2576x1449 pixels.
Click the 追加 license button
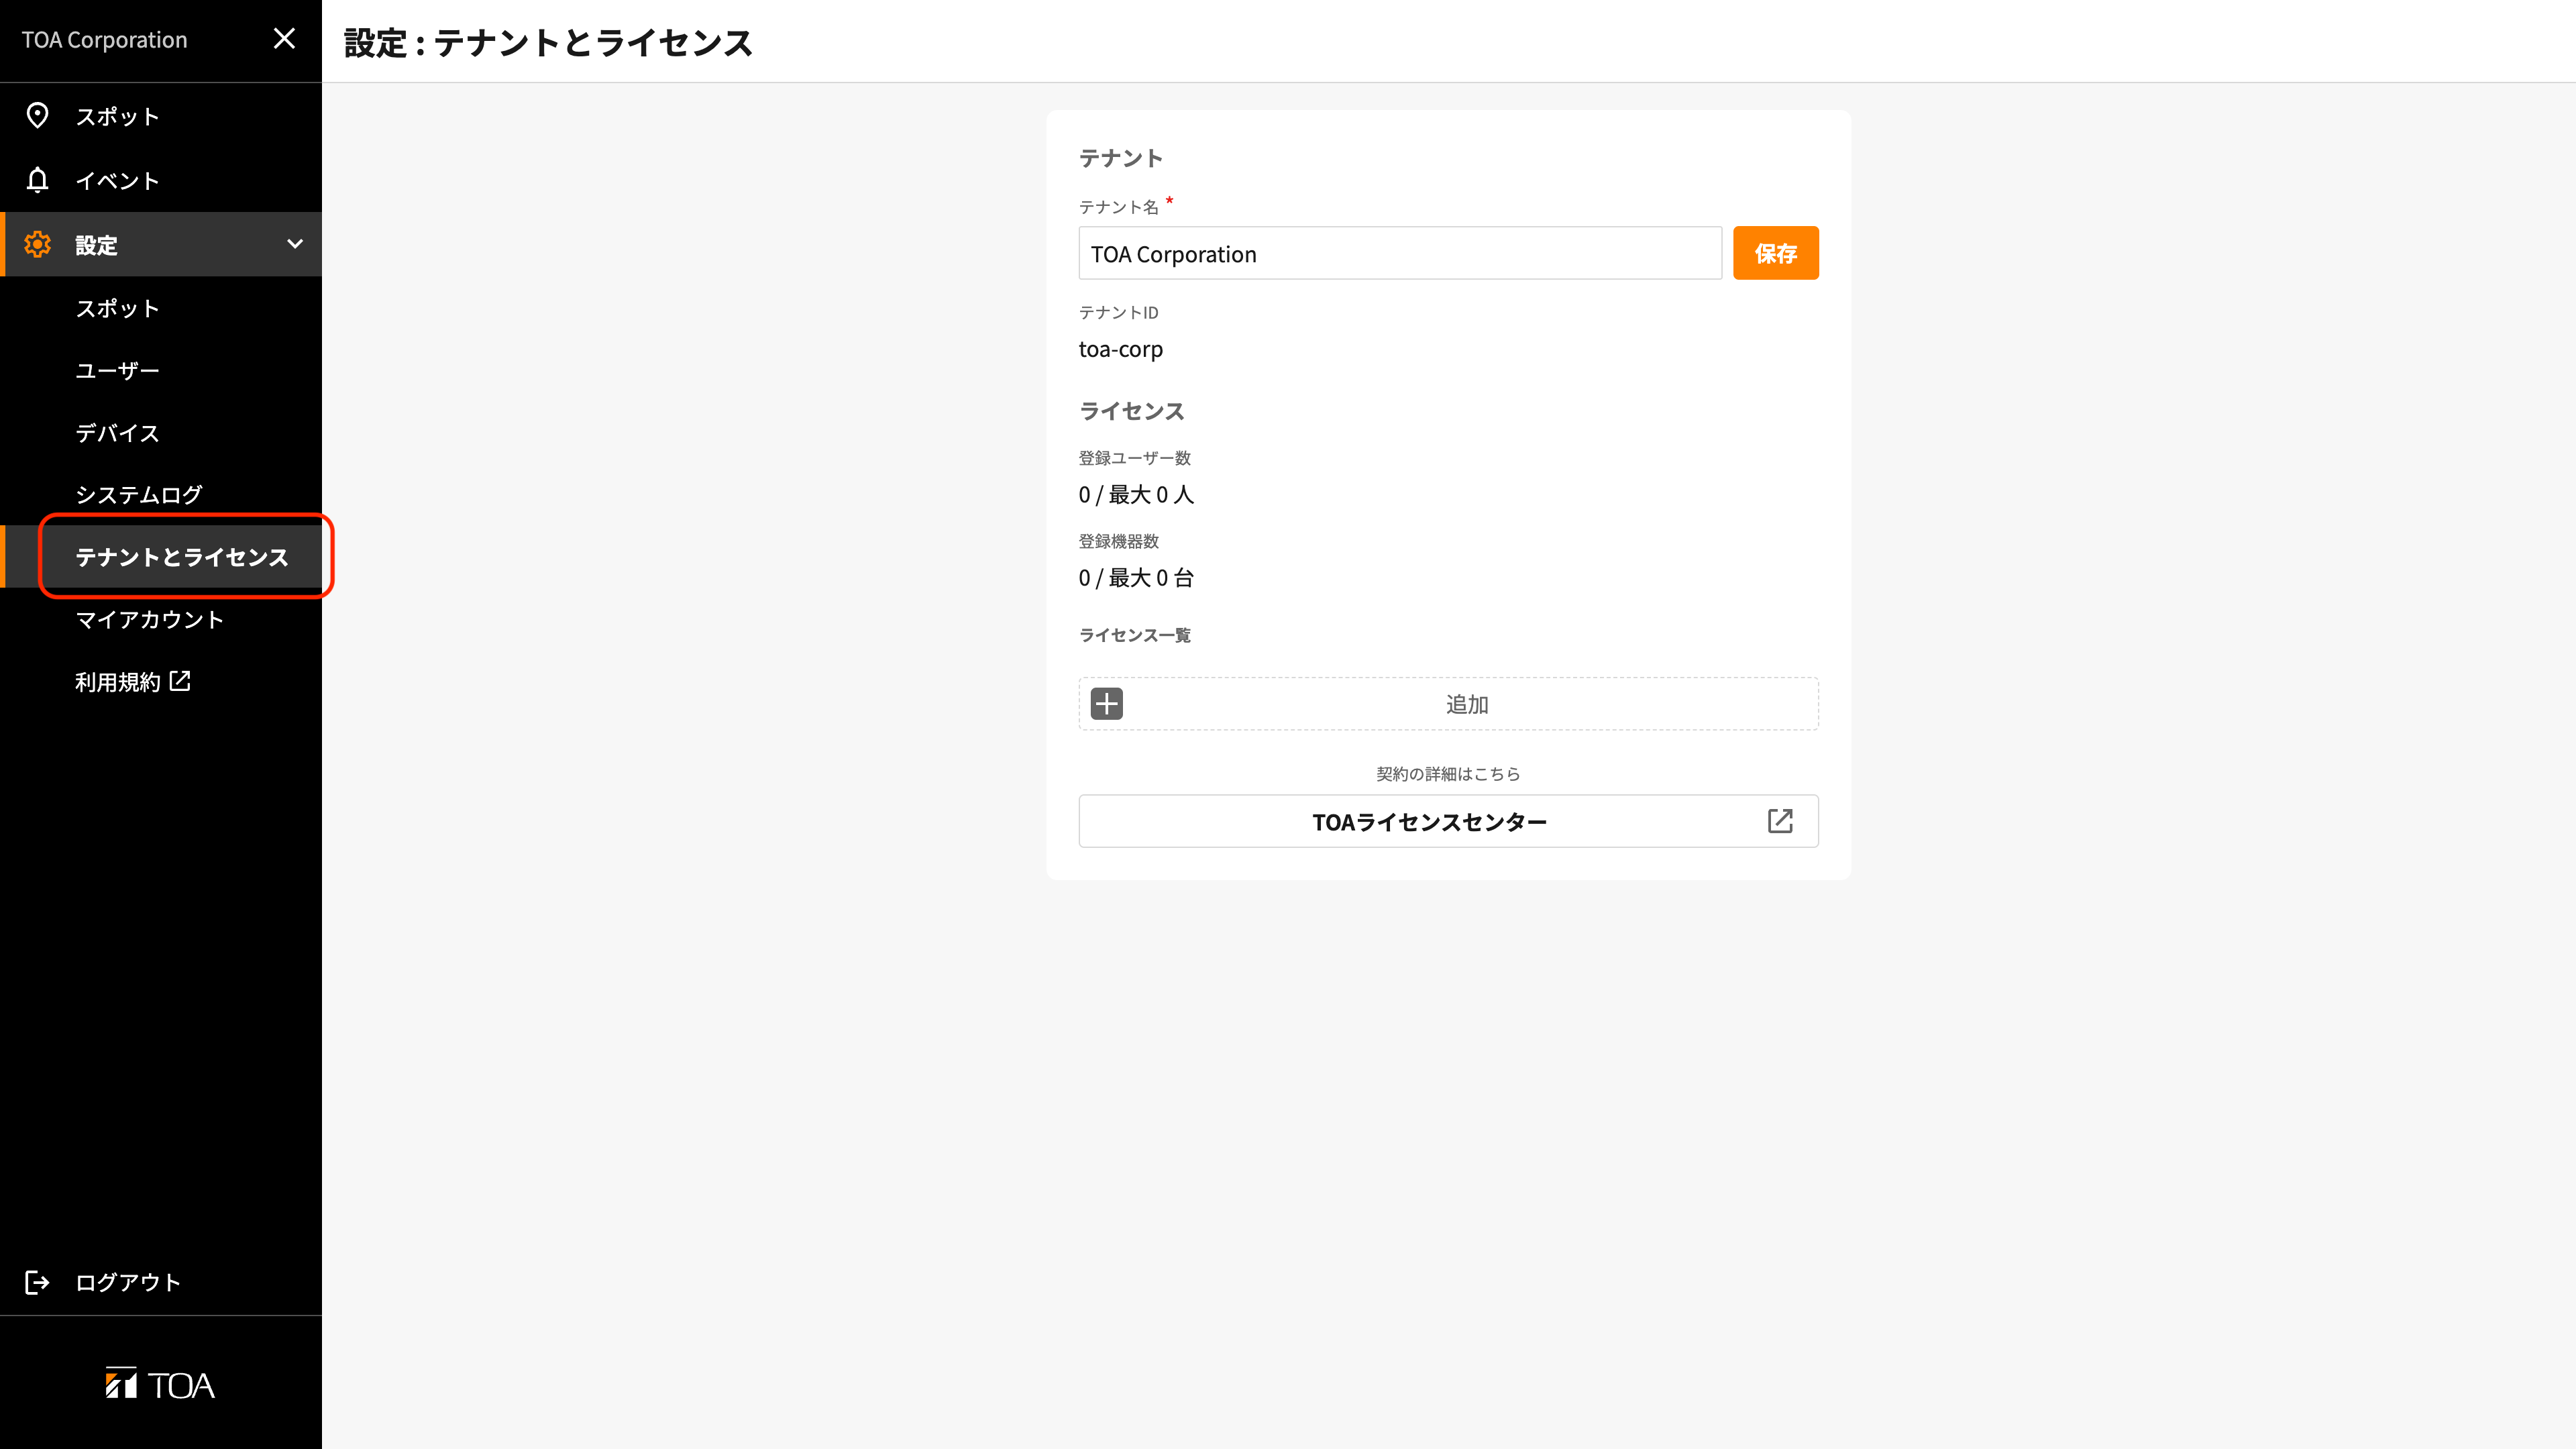point(1448,703)
